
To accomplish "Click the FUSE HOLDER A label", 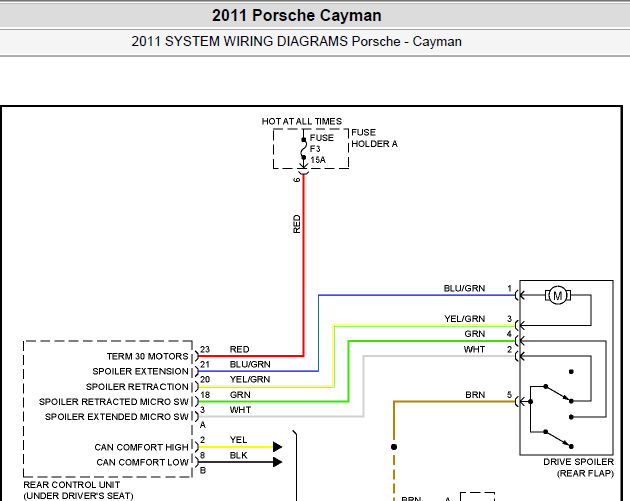I will click(x=374, y=138).
